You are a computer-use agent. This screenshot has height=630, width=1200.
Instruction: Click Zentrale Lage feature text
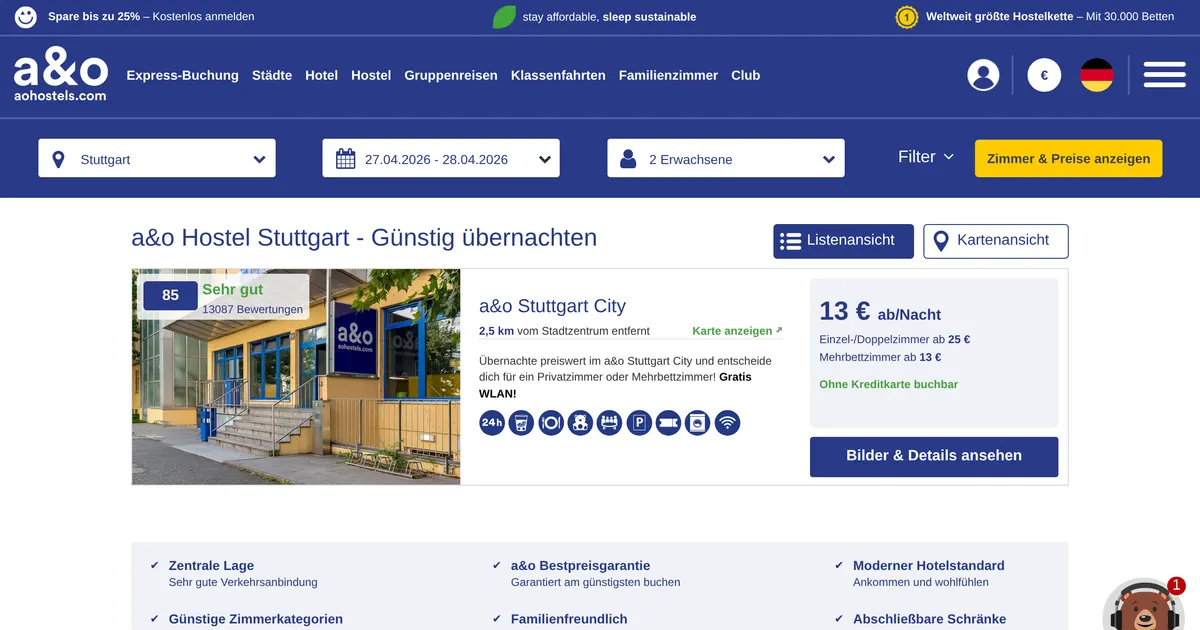[211, 566]
